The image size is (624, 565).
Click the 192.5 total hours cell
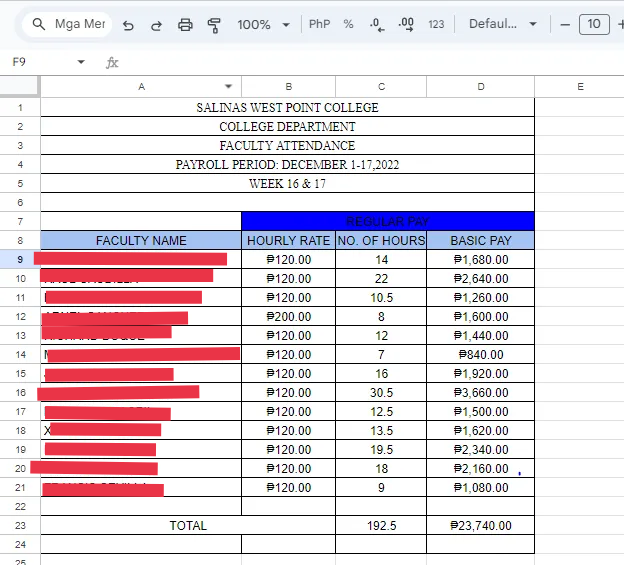point(381,525)
